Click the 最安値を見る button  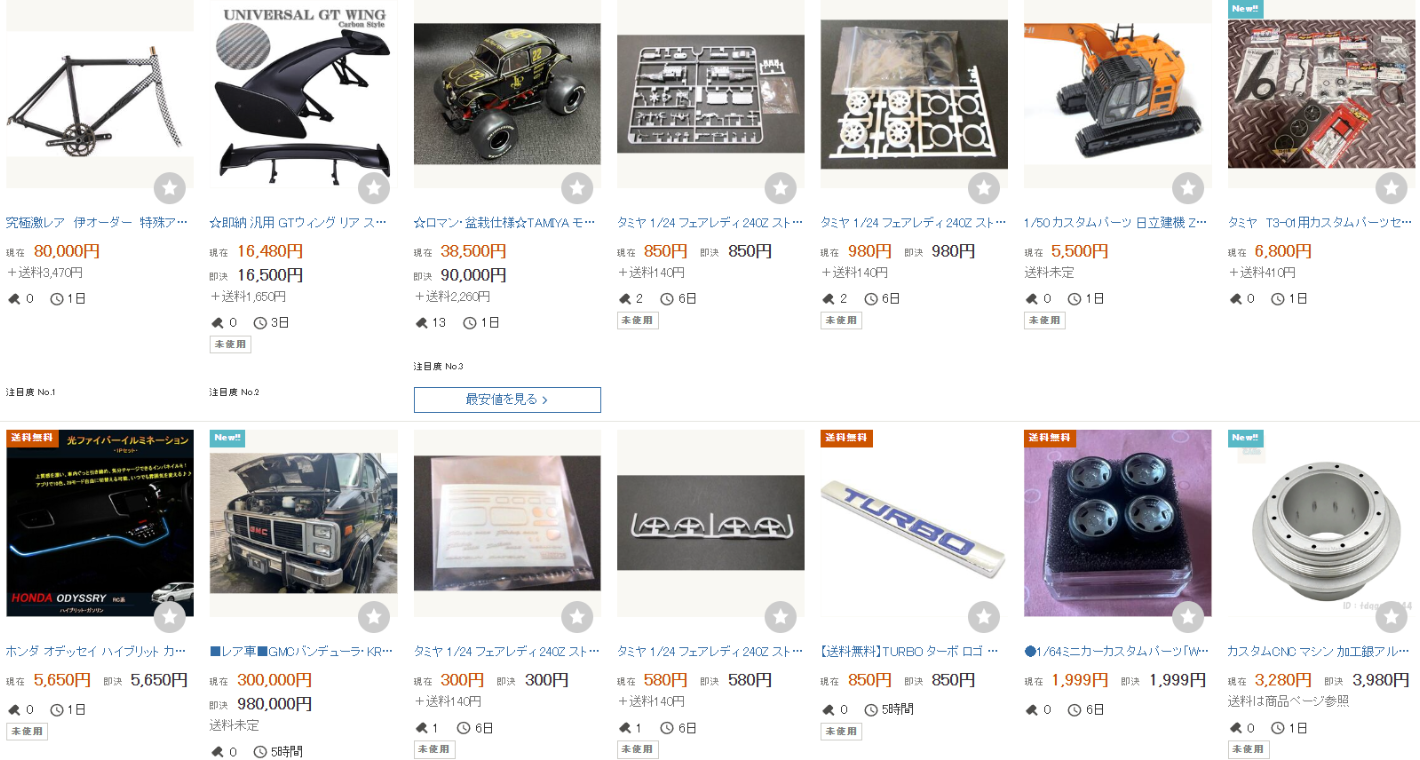pos(507,400)
